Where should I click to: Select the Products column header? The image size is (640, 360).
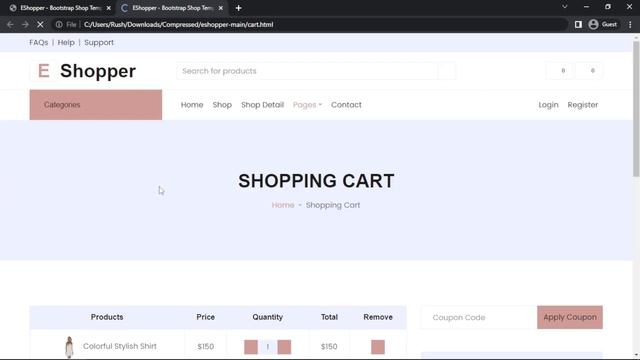(x=107, y=317)
